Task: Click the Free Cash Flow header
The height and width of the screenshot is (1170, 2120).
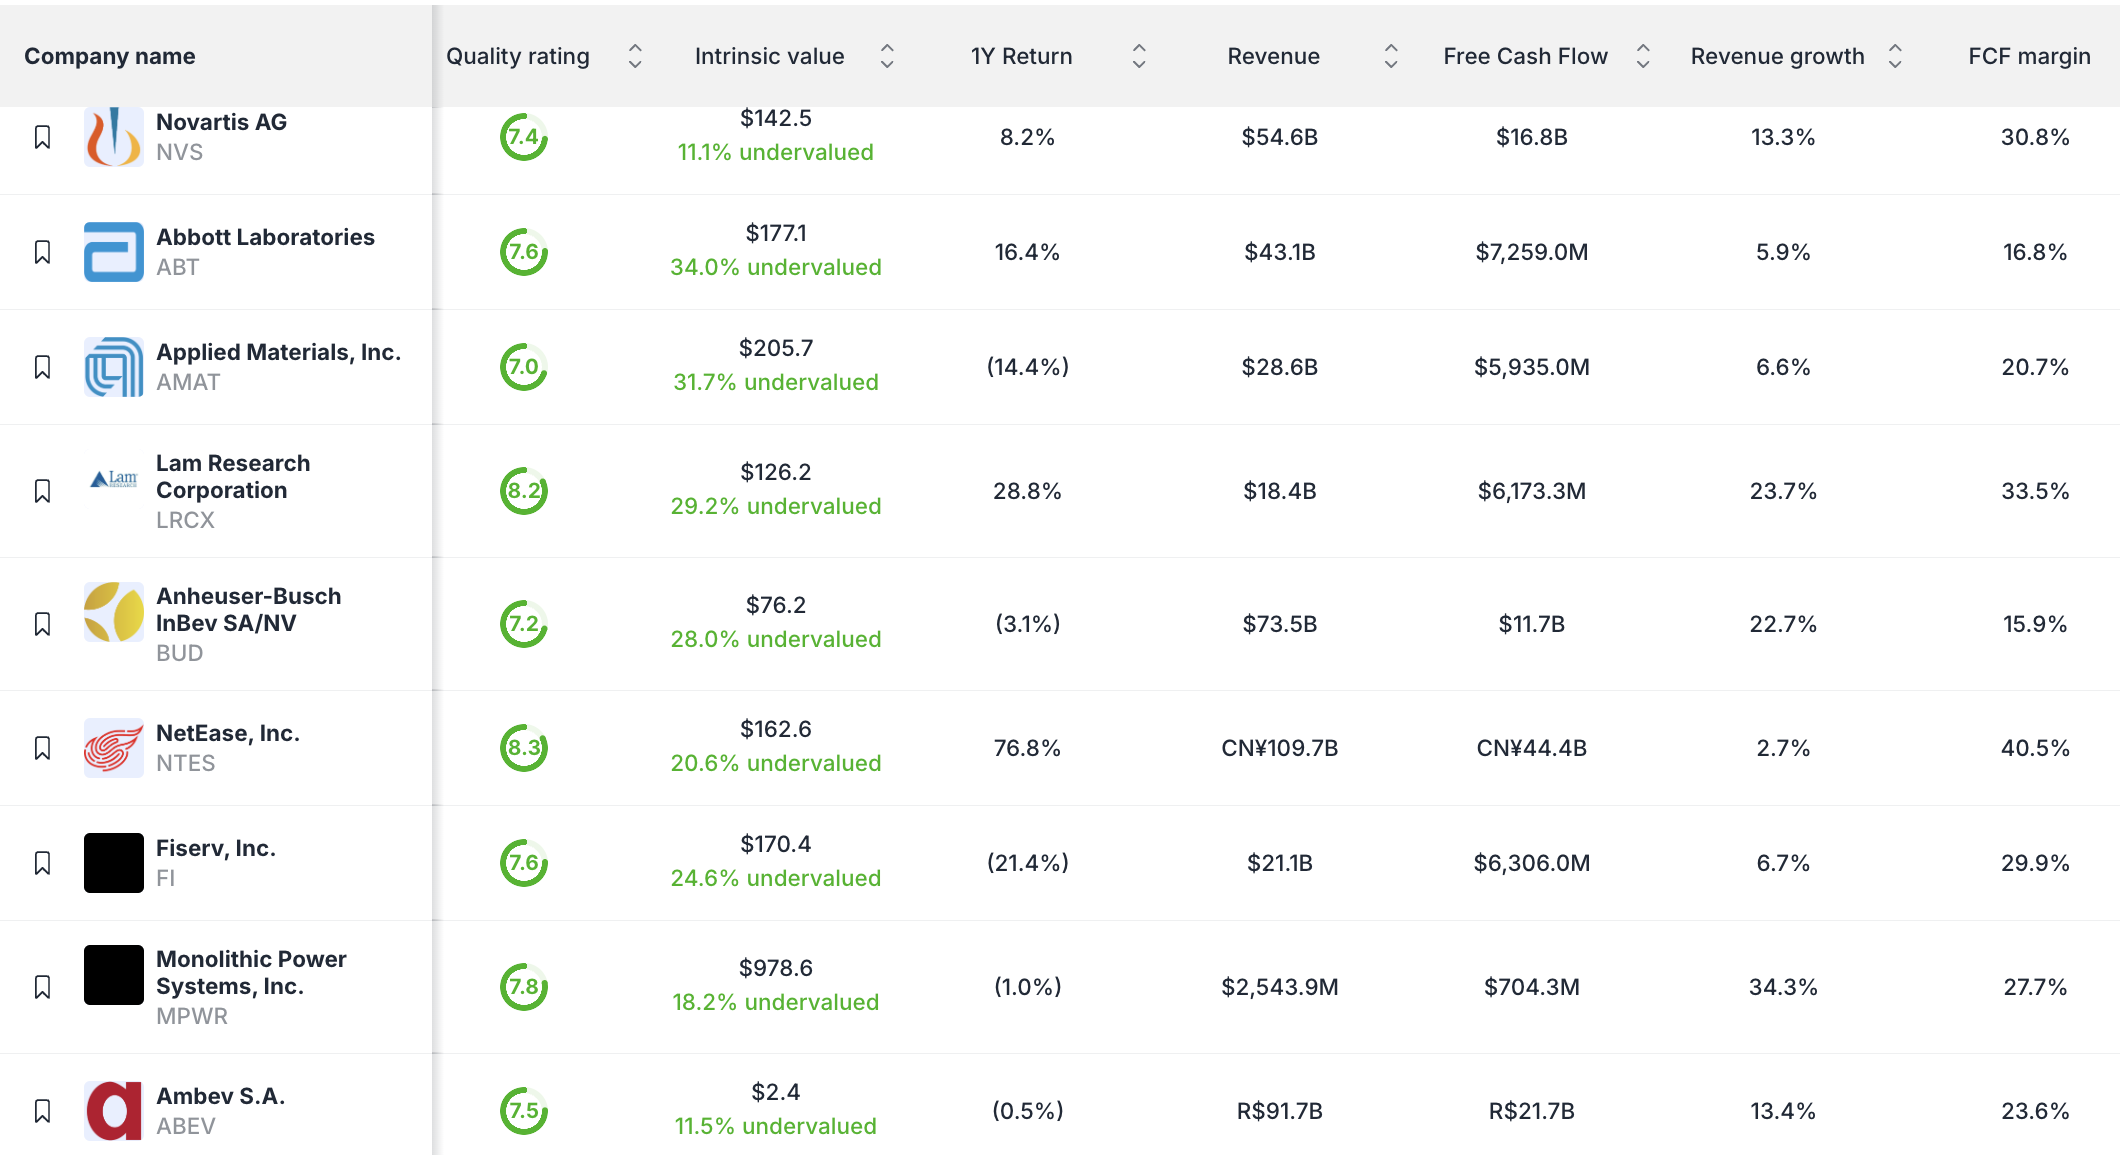Action: click(x=1525, y=56)
